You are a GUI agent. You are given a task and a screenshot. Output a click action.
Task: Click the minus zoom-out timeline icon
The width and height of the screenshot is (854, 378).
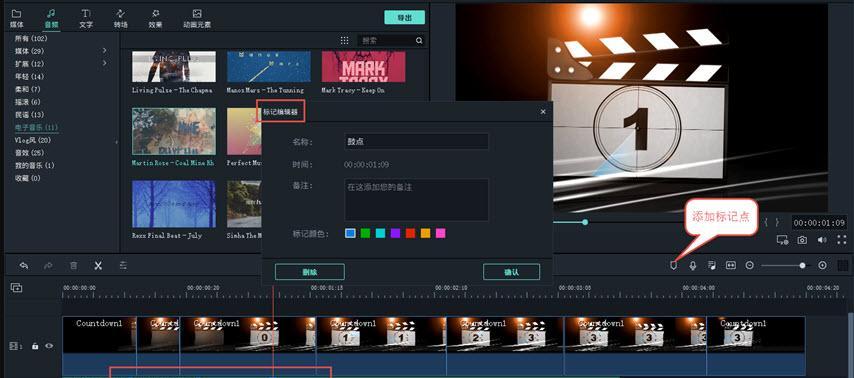click(x=749, y=265)
